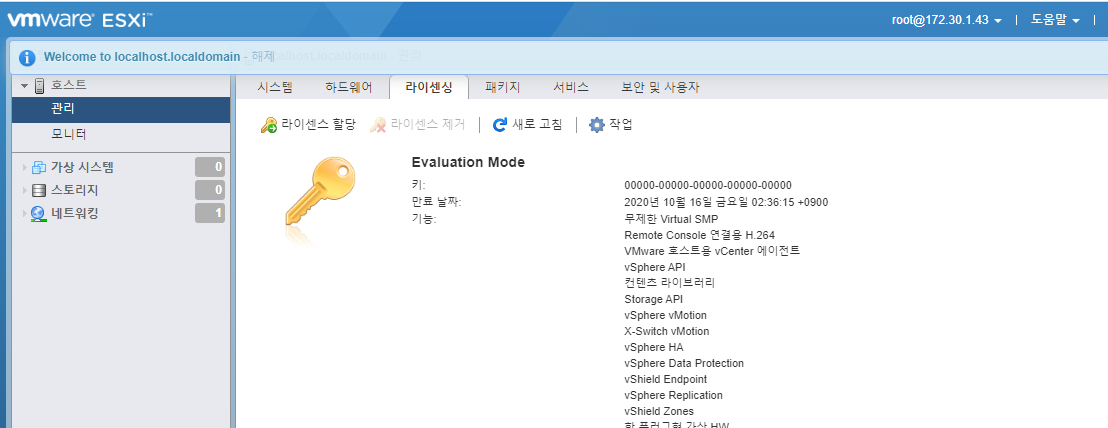The image size is (1108, 428).
Task: Click the 키 label
Action: coord(418,186)
